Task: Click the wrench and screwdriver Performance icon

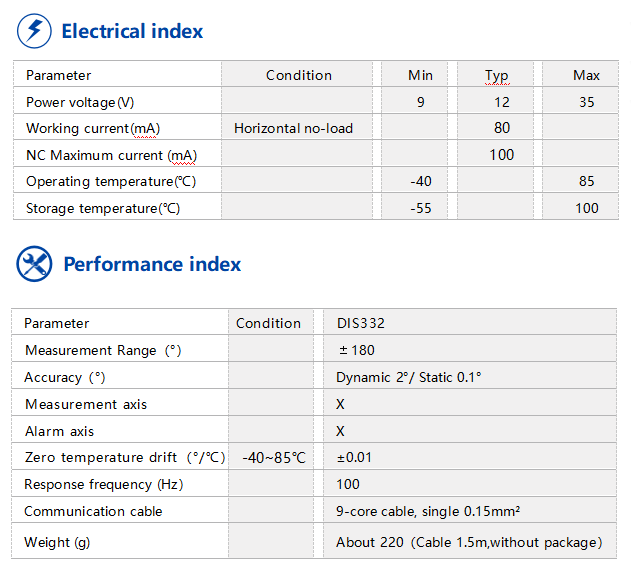Action: coord(34,264)
